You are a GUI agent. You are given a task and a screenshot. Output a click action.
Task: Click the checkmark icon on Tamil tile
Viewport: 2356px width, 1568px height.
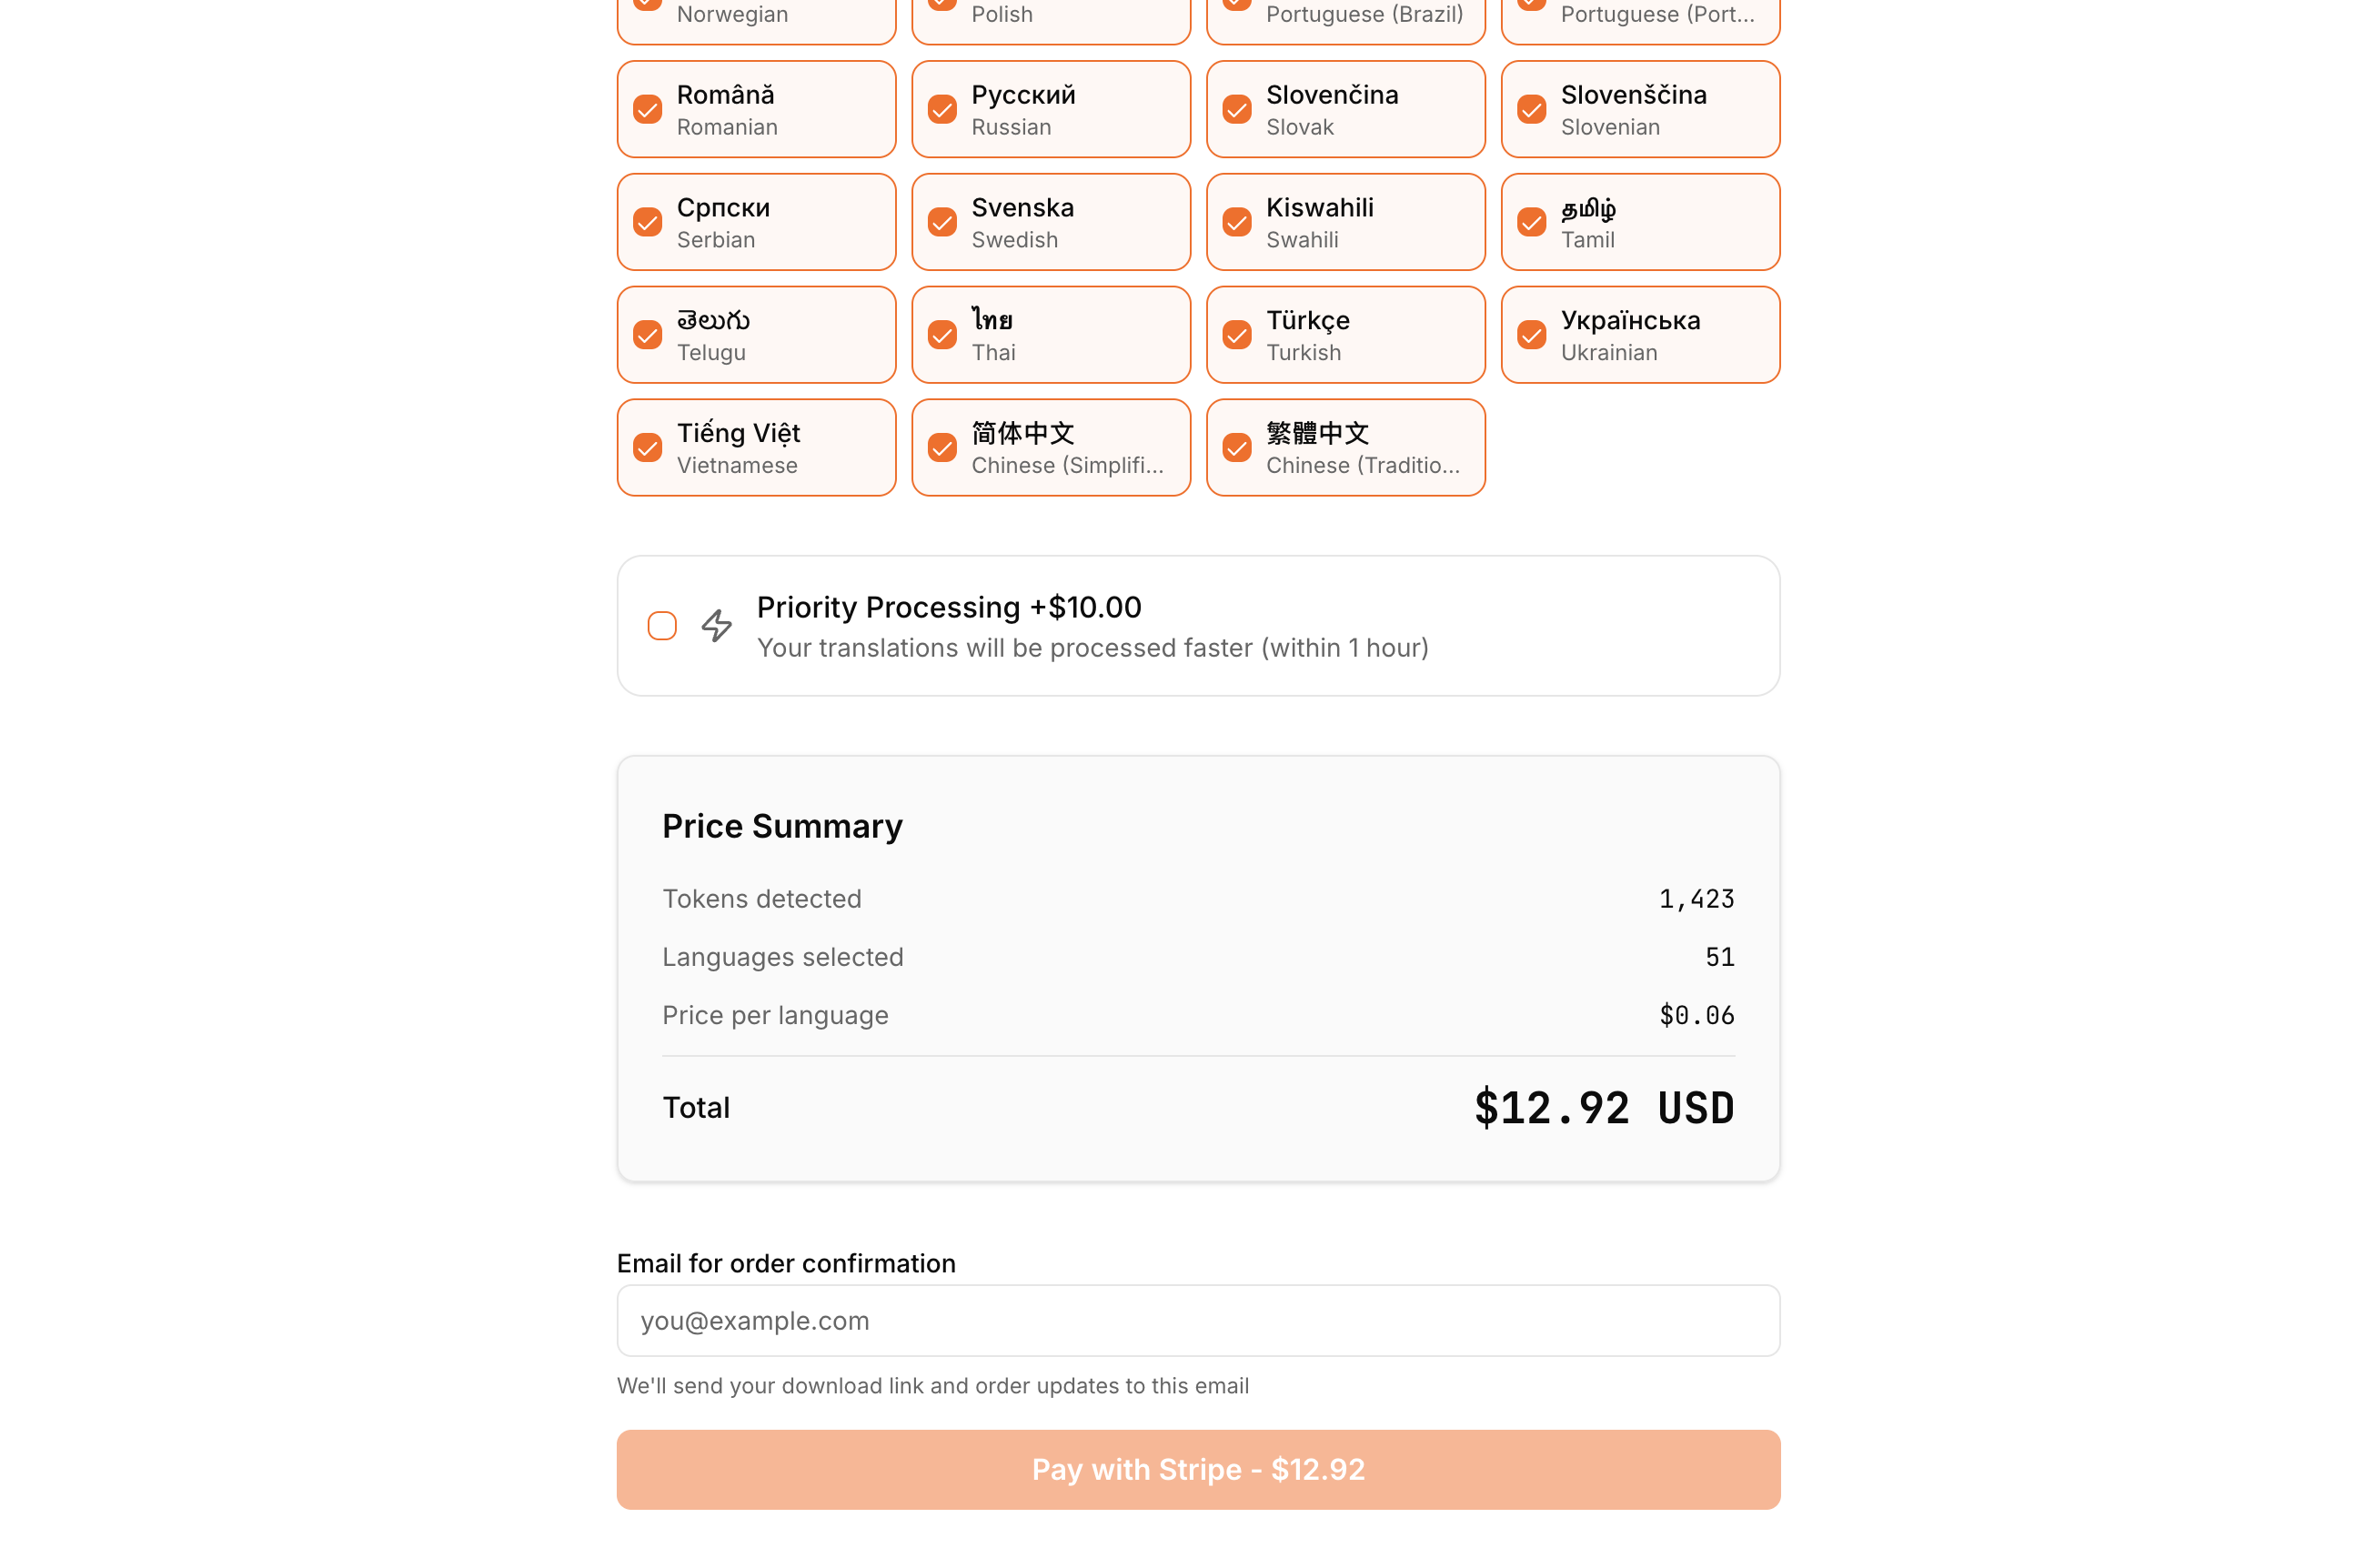1530,221
